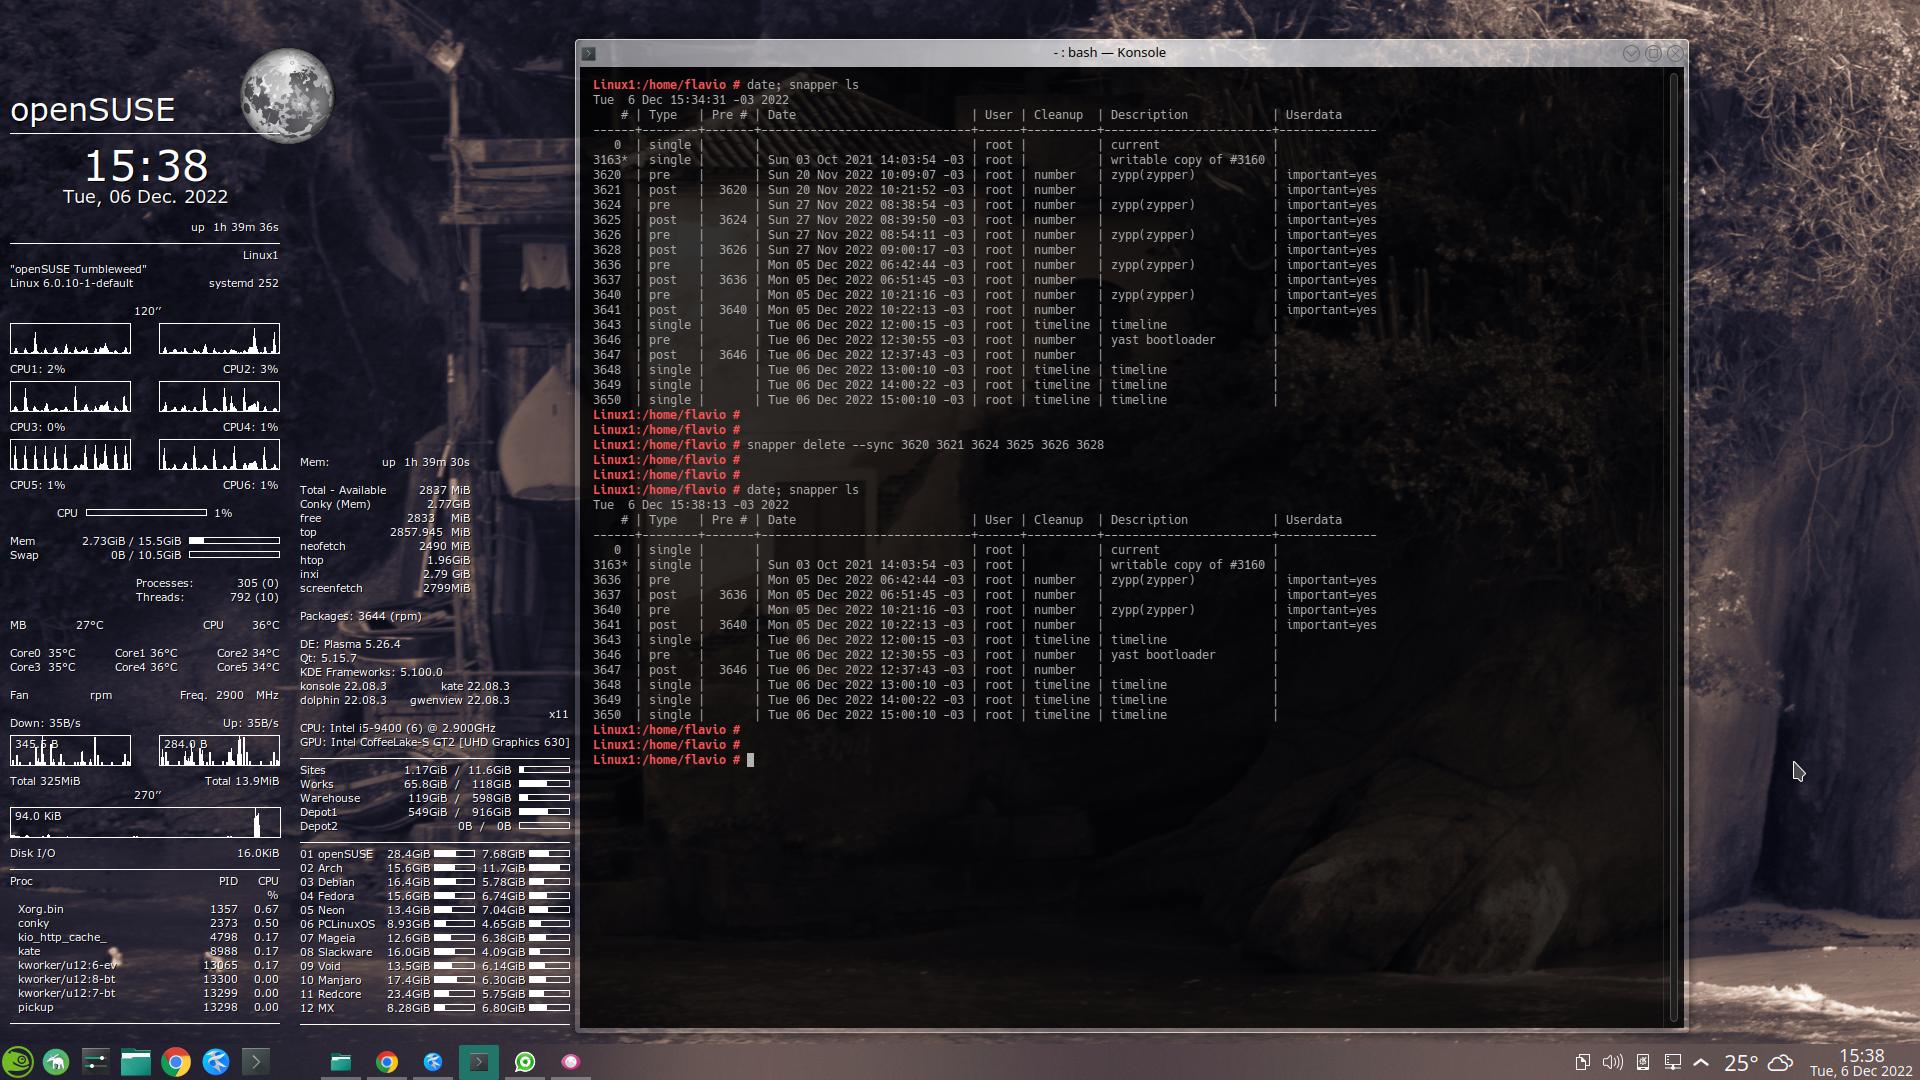Open the clipboard tray applet
This screenshot has height=1080, width=1920.
click(x=1582, y=1062)
